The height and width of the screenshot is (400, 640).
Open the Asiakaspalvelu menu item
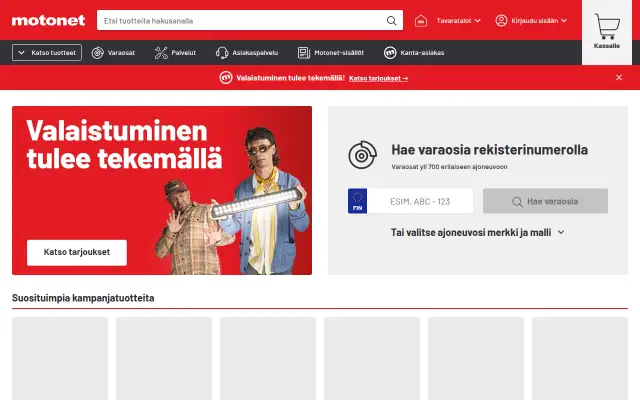point(247,53)
